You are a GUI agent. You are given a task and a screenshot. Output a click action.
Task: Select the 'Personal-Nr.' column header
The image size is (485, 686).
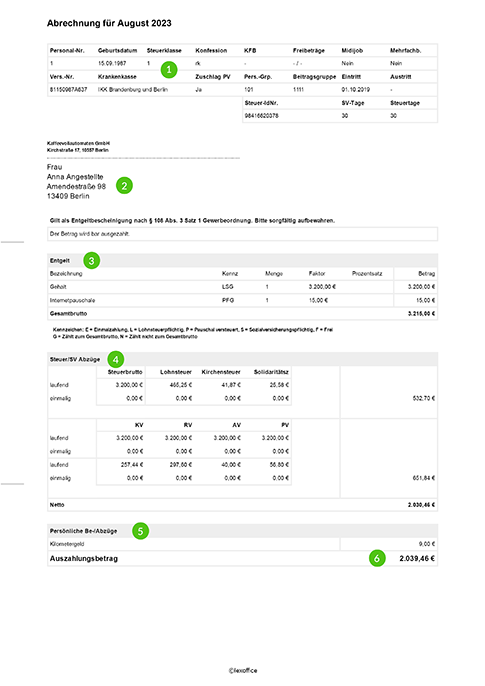[67, 51]
